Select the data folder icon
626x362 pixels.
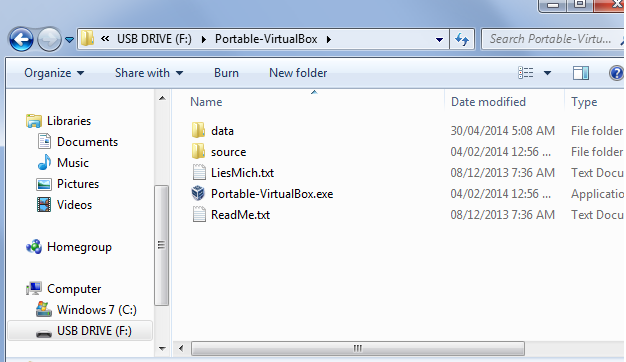[198, 131]
